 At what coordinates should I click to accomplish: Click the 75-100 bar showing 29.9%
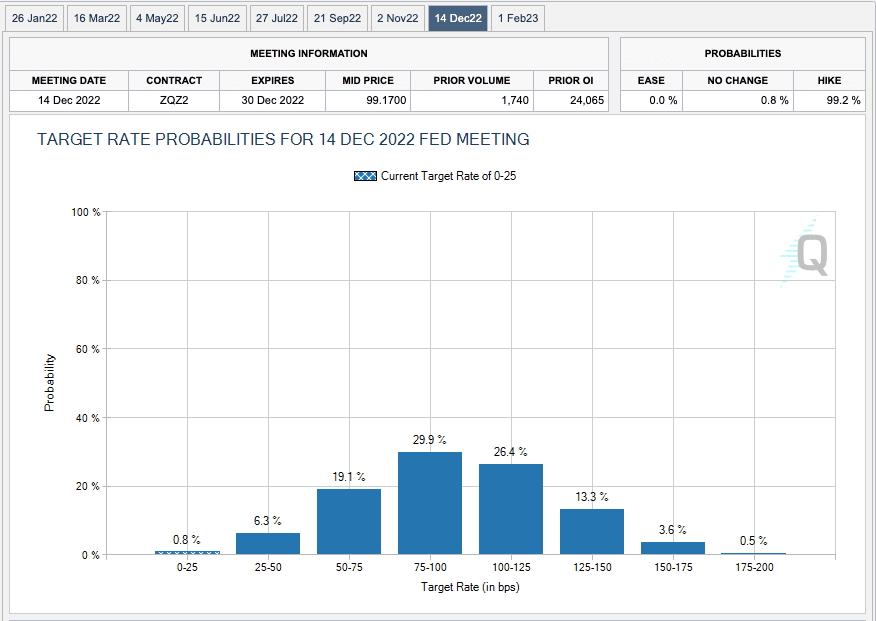pyautogui.click(x=430, y=503)
